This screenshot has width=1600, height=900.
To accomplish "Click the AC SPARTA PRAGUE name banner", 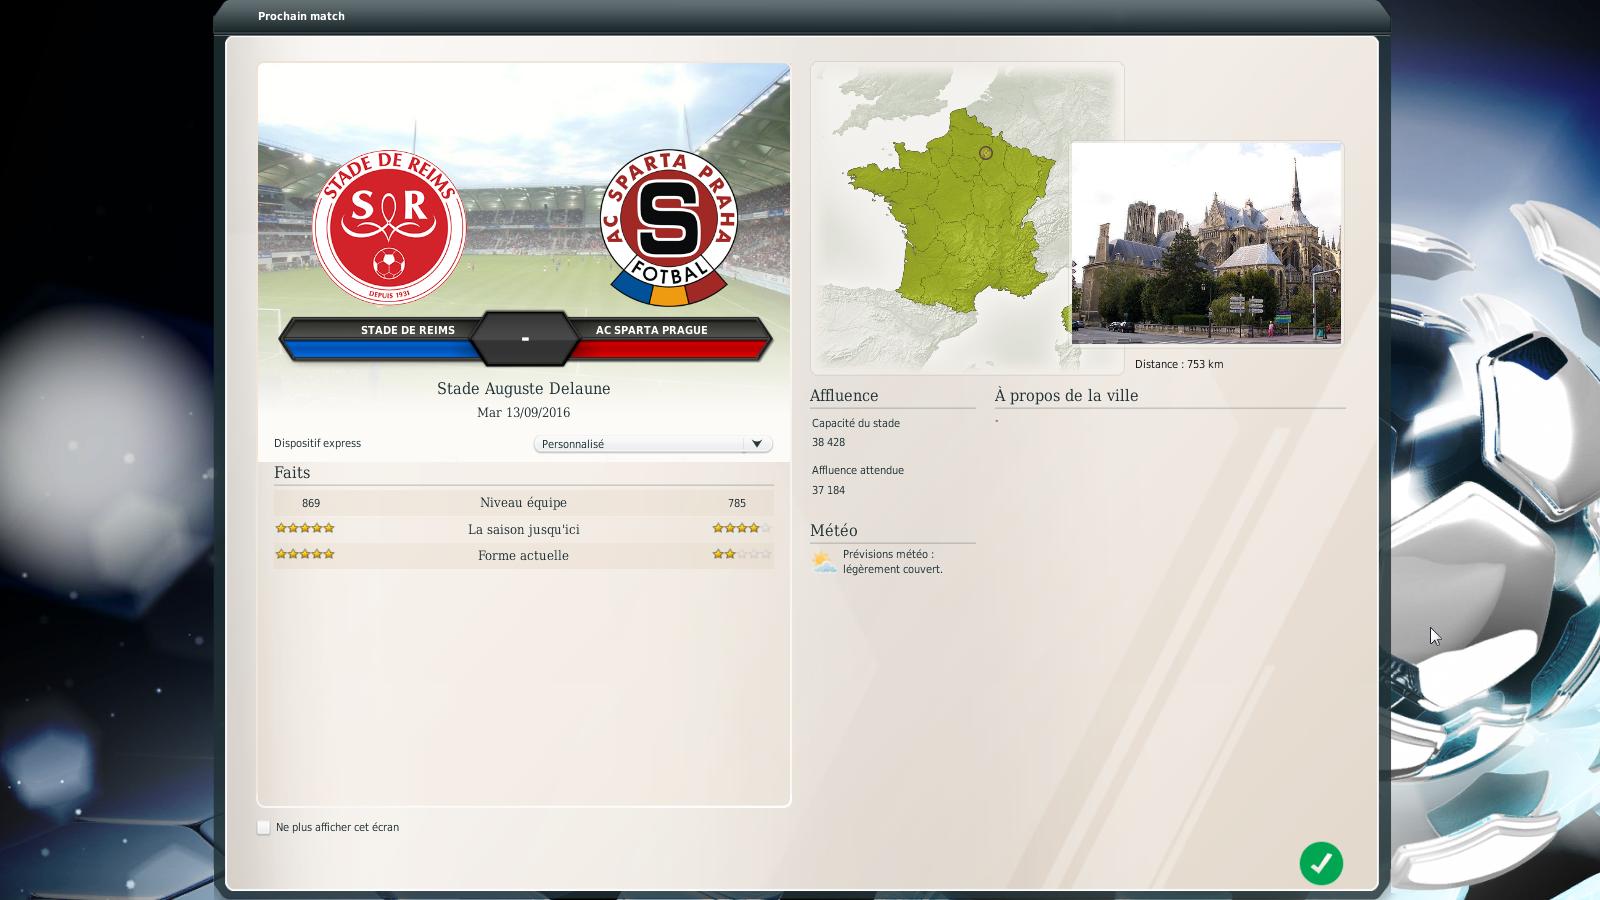I will (652, 330).
